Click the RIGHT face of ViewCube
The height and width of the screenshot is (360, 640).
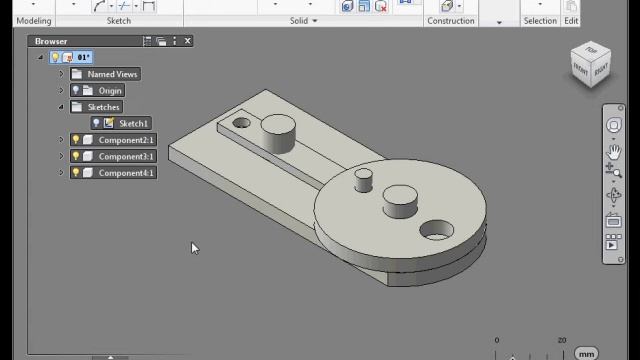(601, 70)
